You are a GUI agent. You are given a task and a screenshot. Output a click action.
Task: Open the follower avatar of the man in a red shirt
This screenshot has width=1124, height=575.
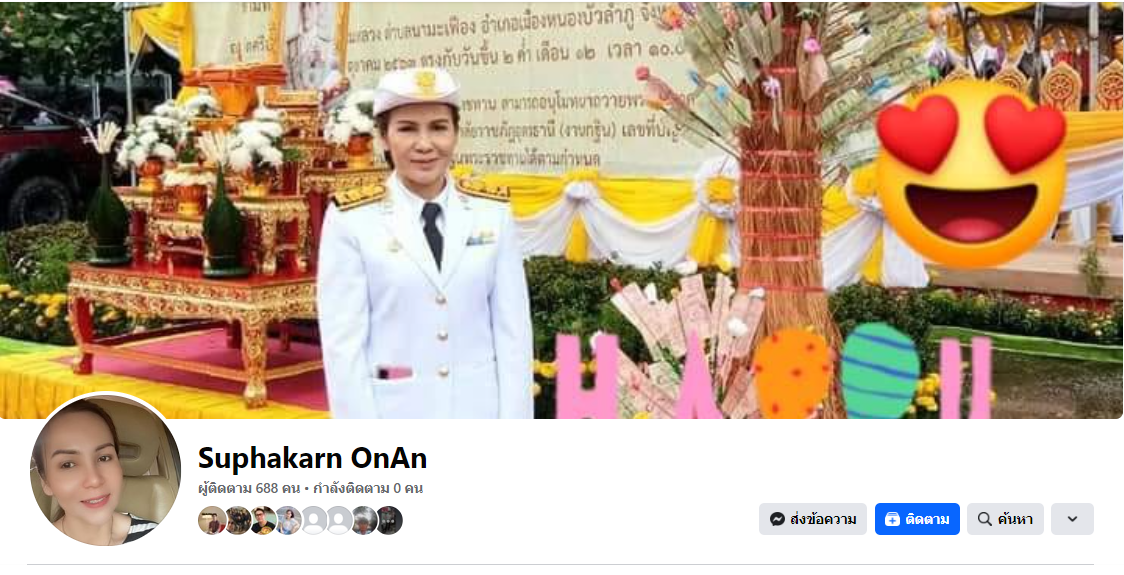212,521
